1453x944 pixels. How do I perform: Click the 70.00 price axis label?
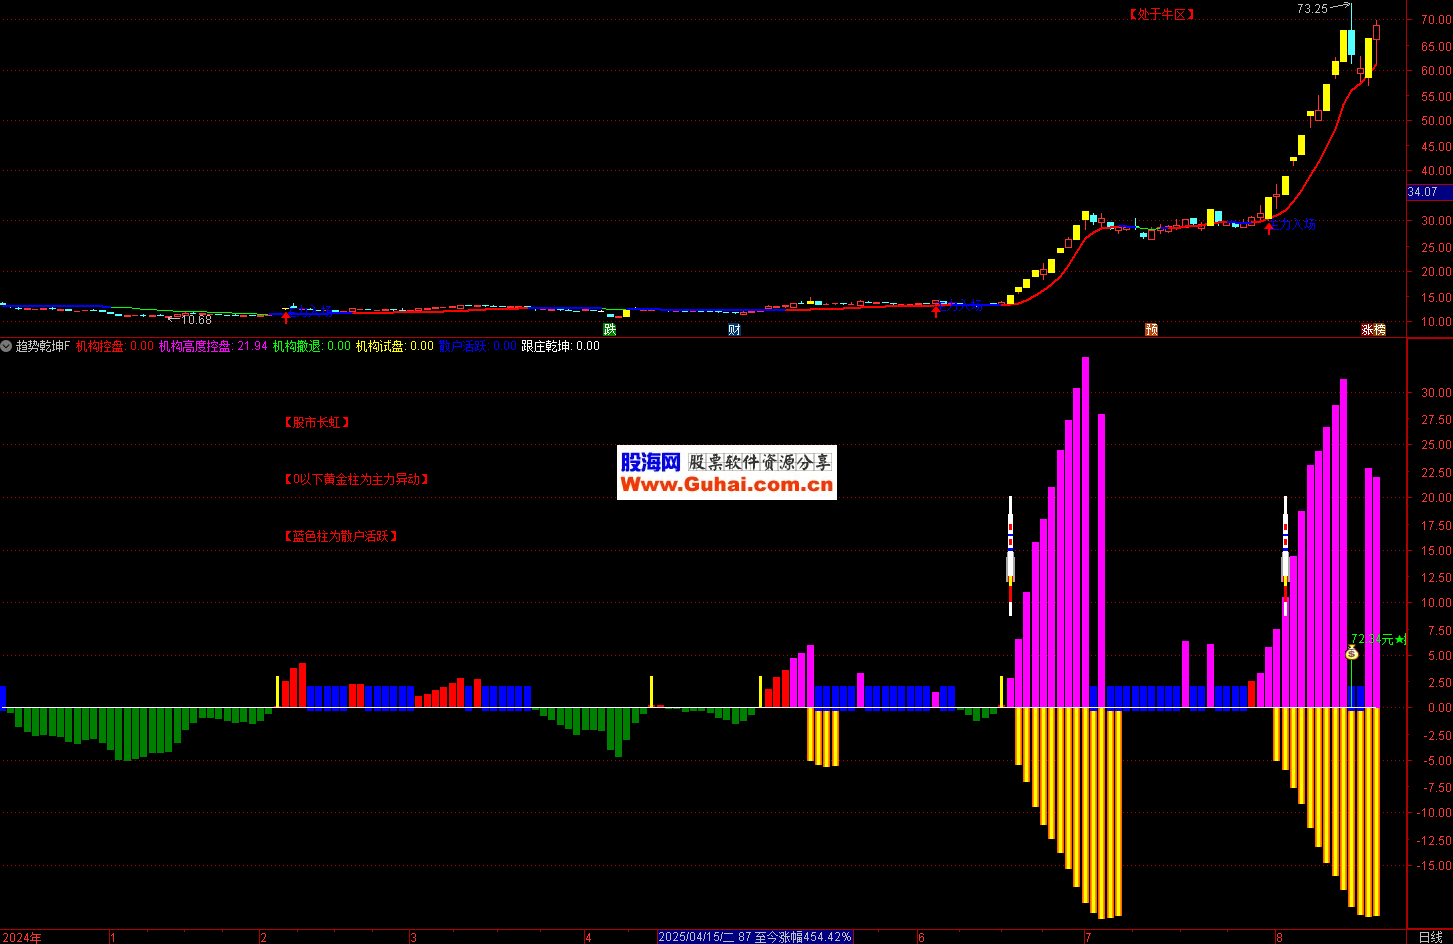click(x=1436, y=20)
